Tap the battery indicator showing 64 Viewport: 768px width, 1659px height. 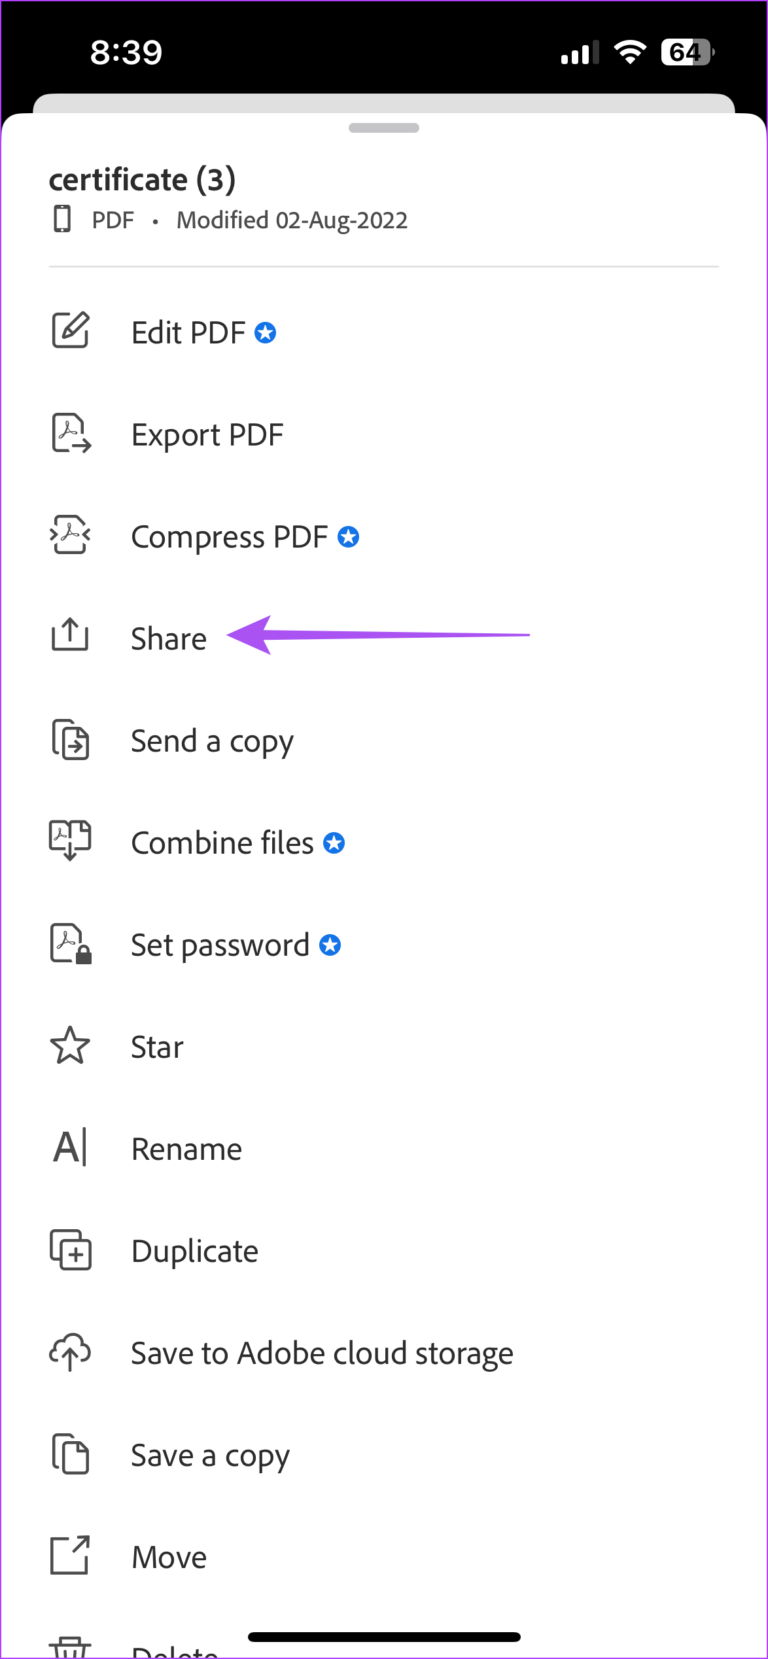(x=686, y=52)
